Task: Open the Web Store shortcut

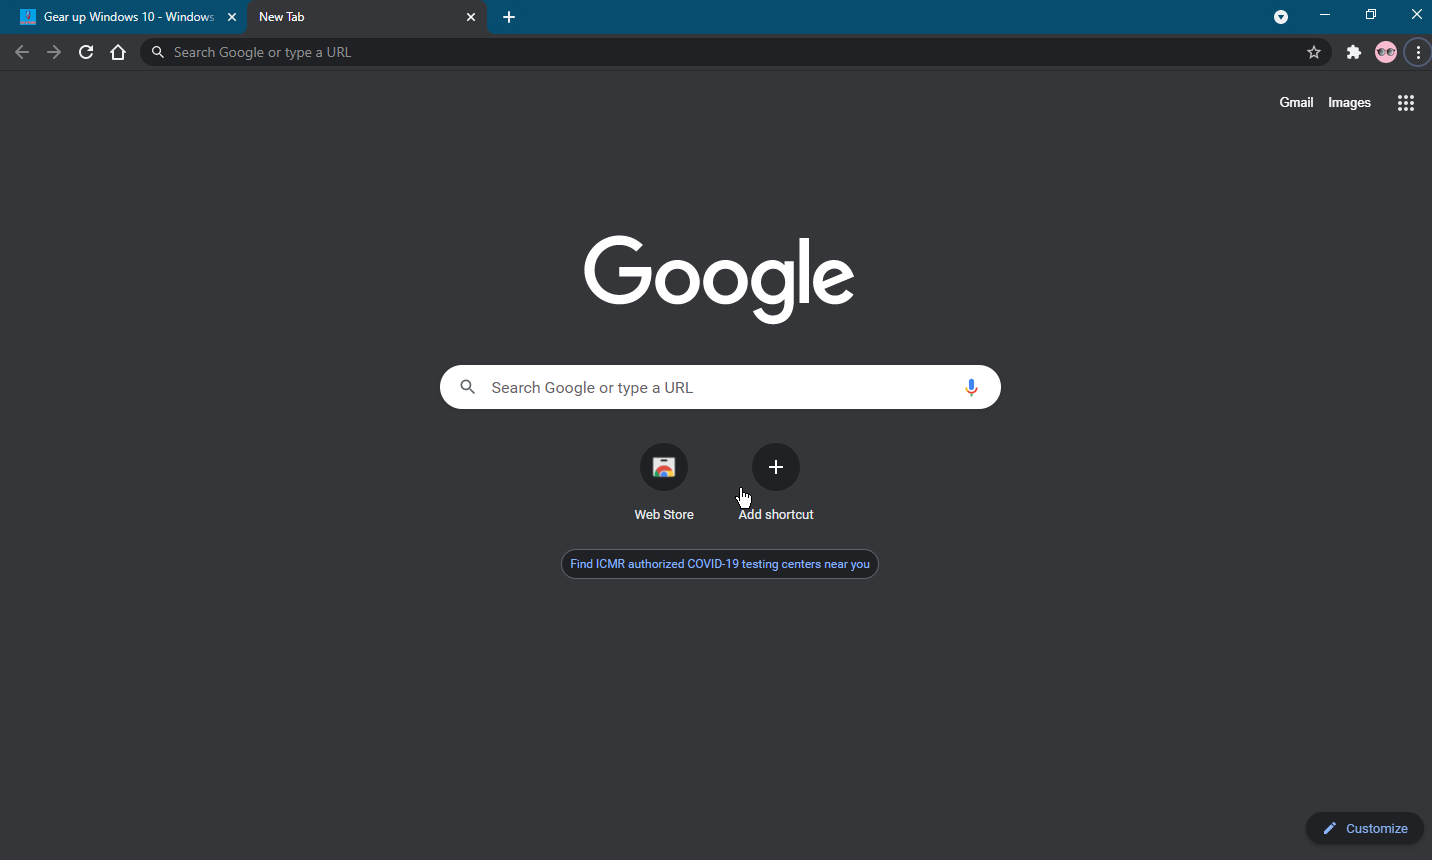Action: 664,484
